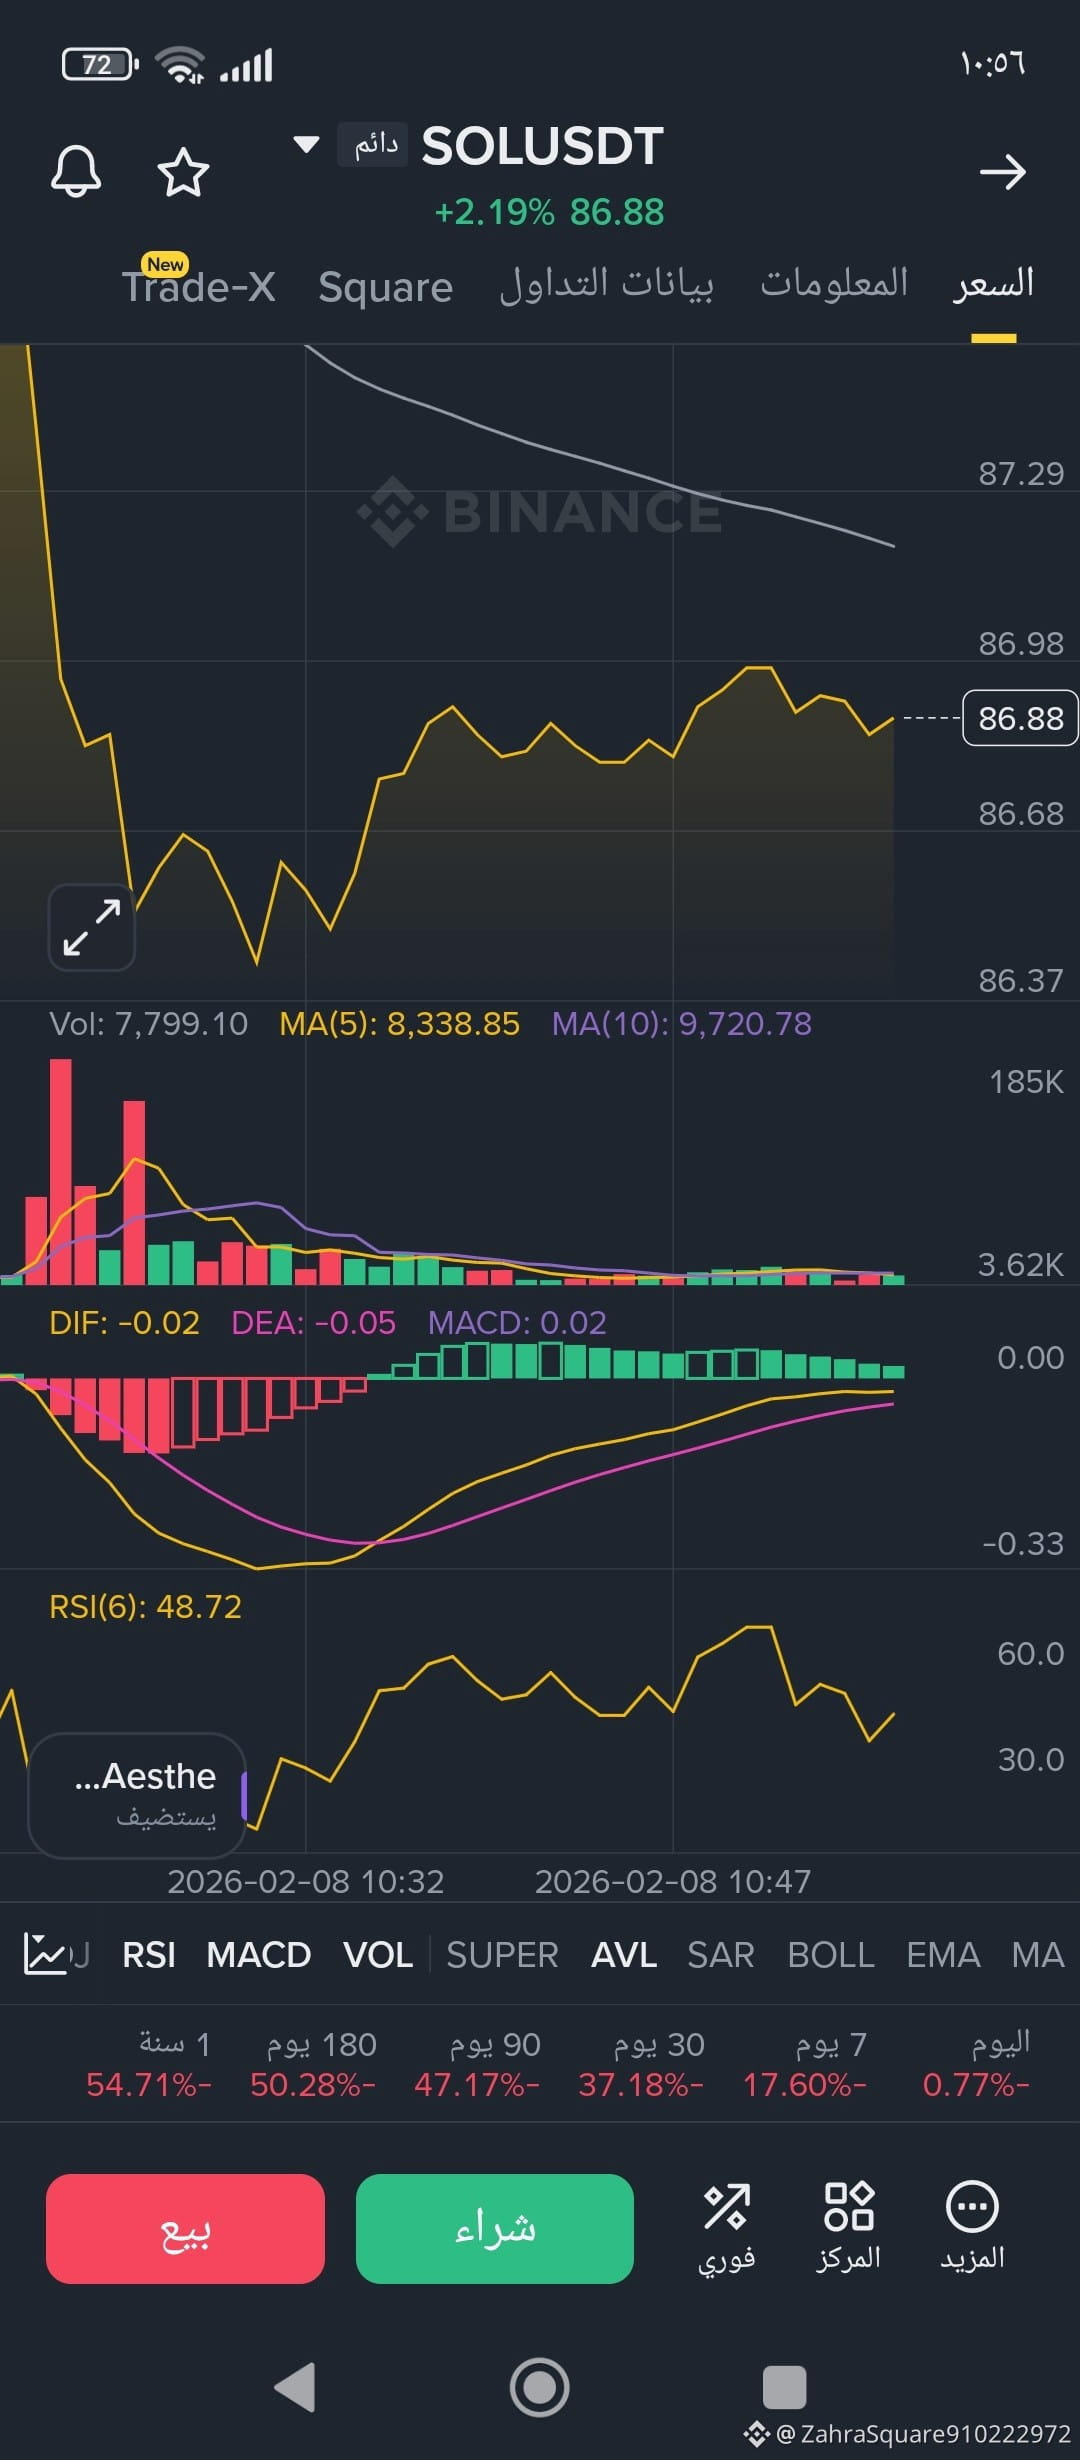The image size is (1080, 2460).
Task: Click the 1 سنة change -54.71%
Action: pyautogui.click(x=149, y=2084)
